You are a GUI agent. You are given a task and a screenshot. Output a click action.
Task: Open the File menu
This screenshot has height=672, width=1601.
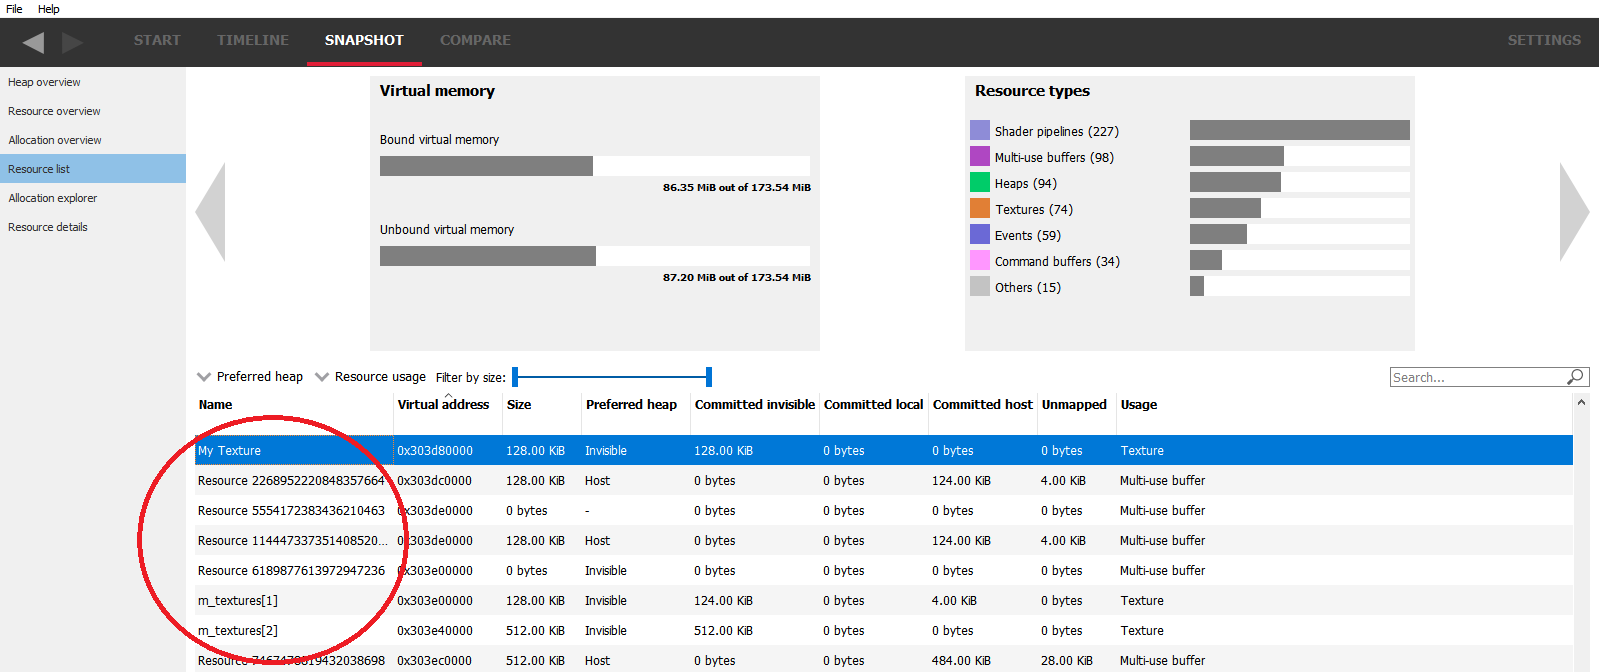tap(14, 9)
